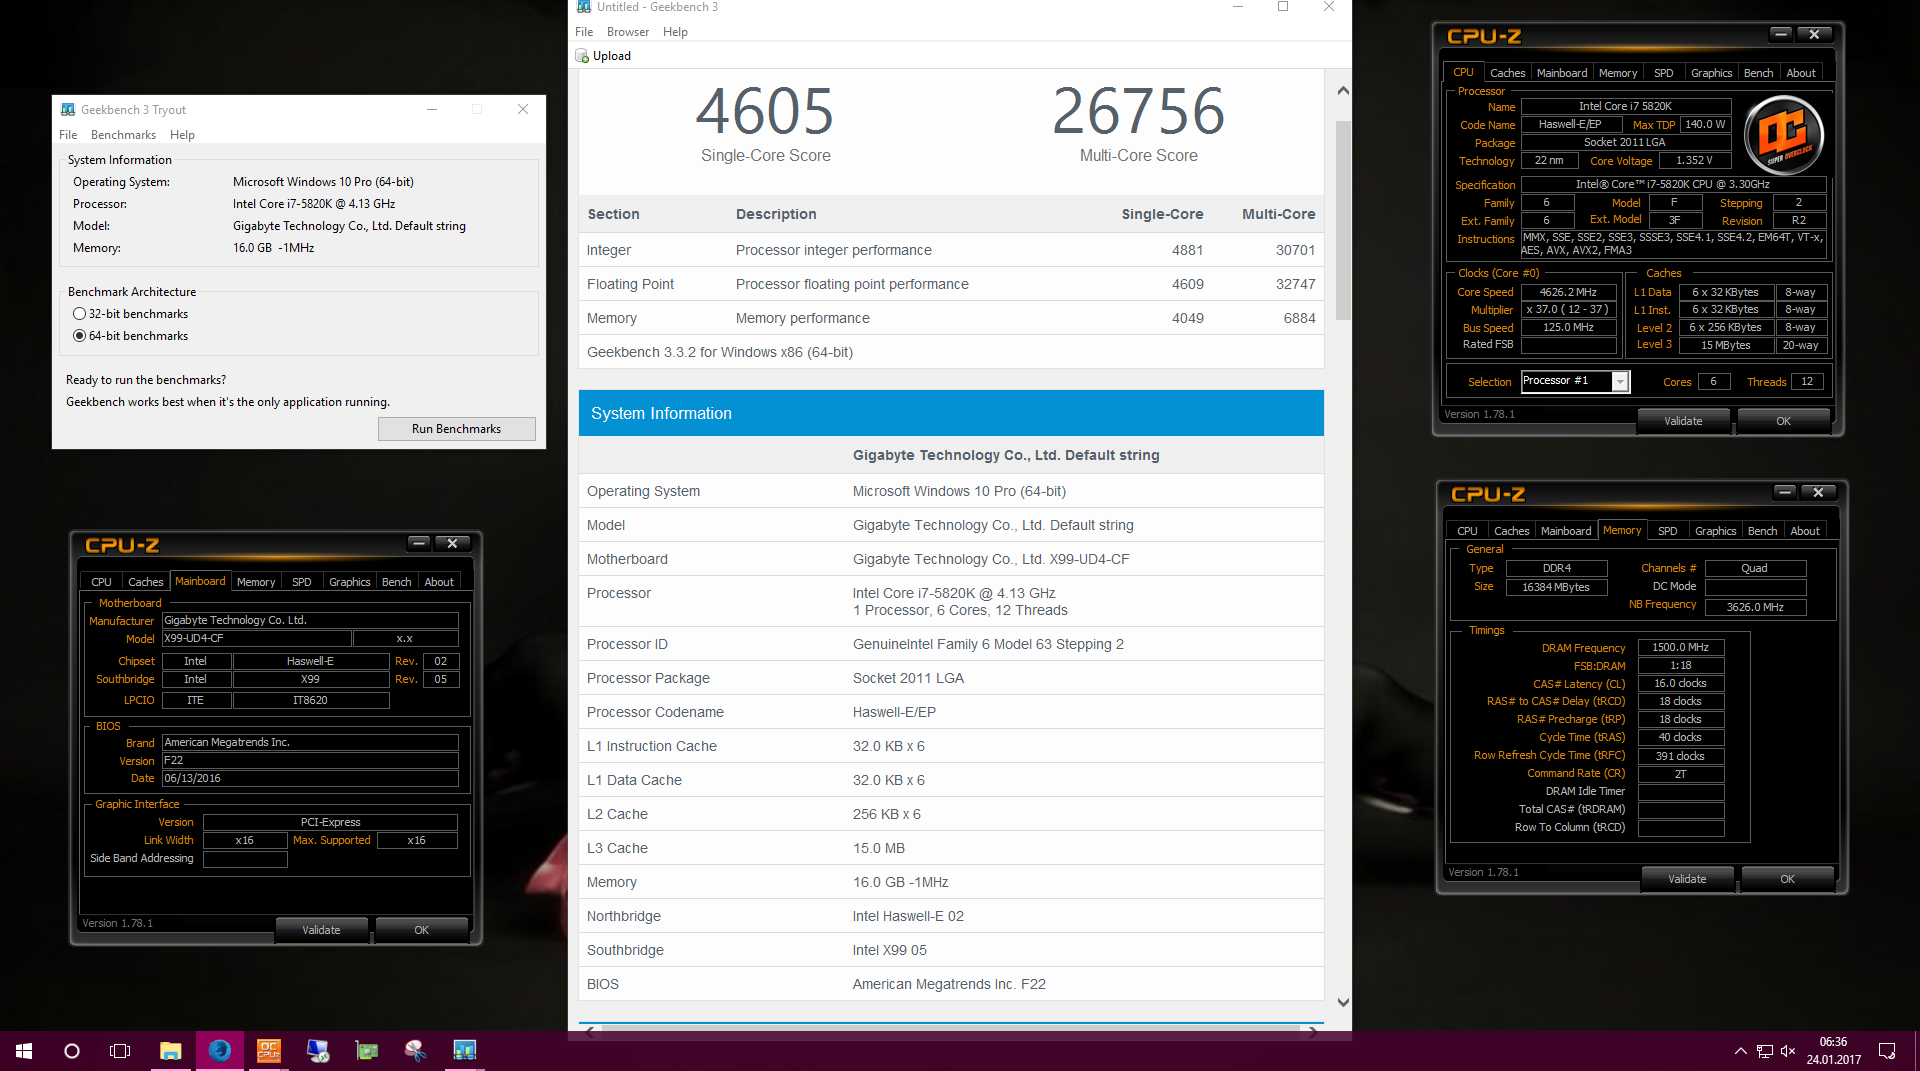Click scroll-down arrow in Geekbench results
Image resolution: width=1920 pixels, height=1071 pixels.
[1343, 1002]
